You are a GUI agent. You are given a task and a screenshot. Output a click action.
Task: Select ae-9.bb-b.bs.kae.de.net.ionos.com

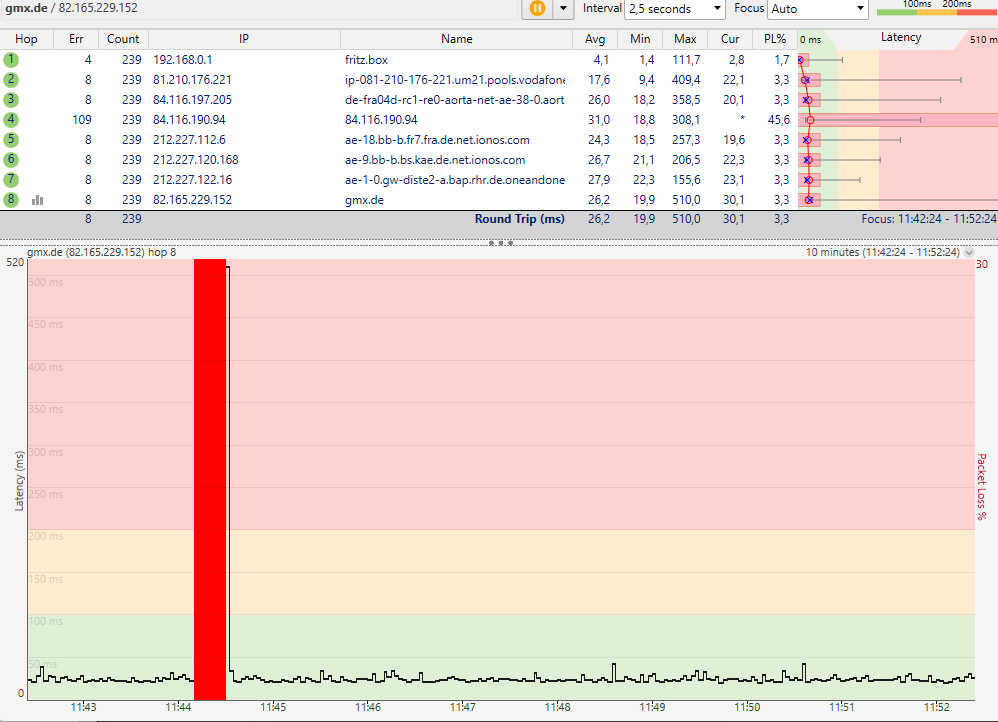pos(435,160)
